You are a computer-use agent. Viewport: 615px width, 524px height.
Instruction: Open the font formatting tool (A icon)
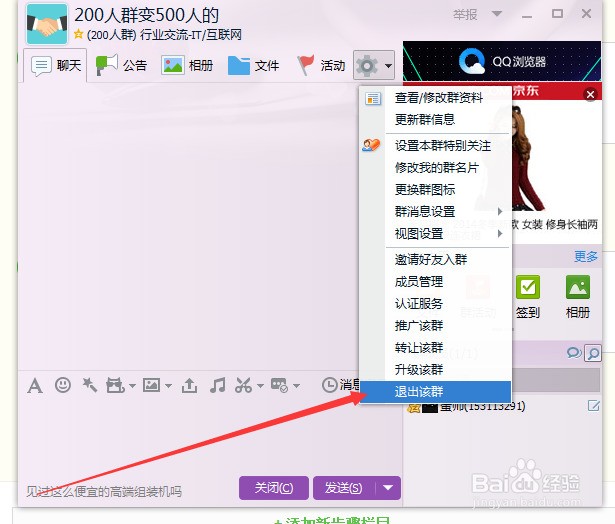pos(35,386)
